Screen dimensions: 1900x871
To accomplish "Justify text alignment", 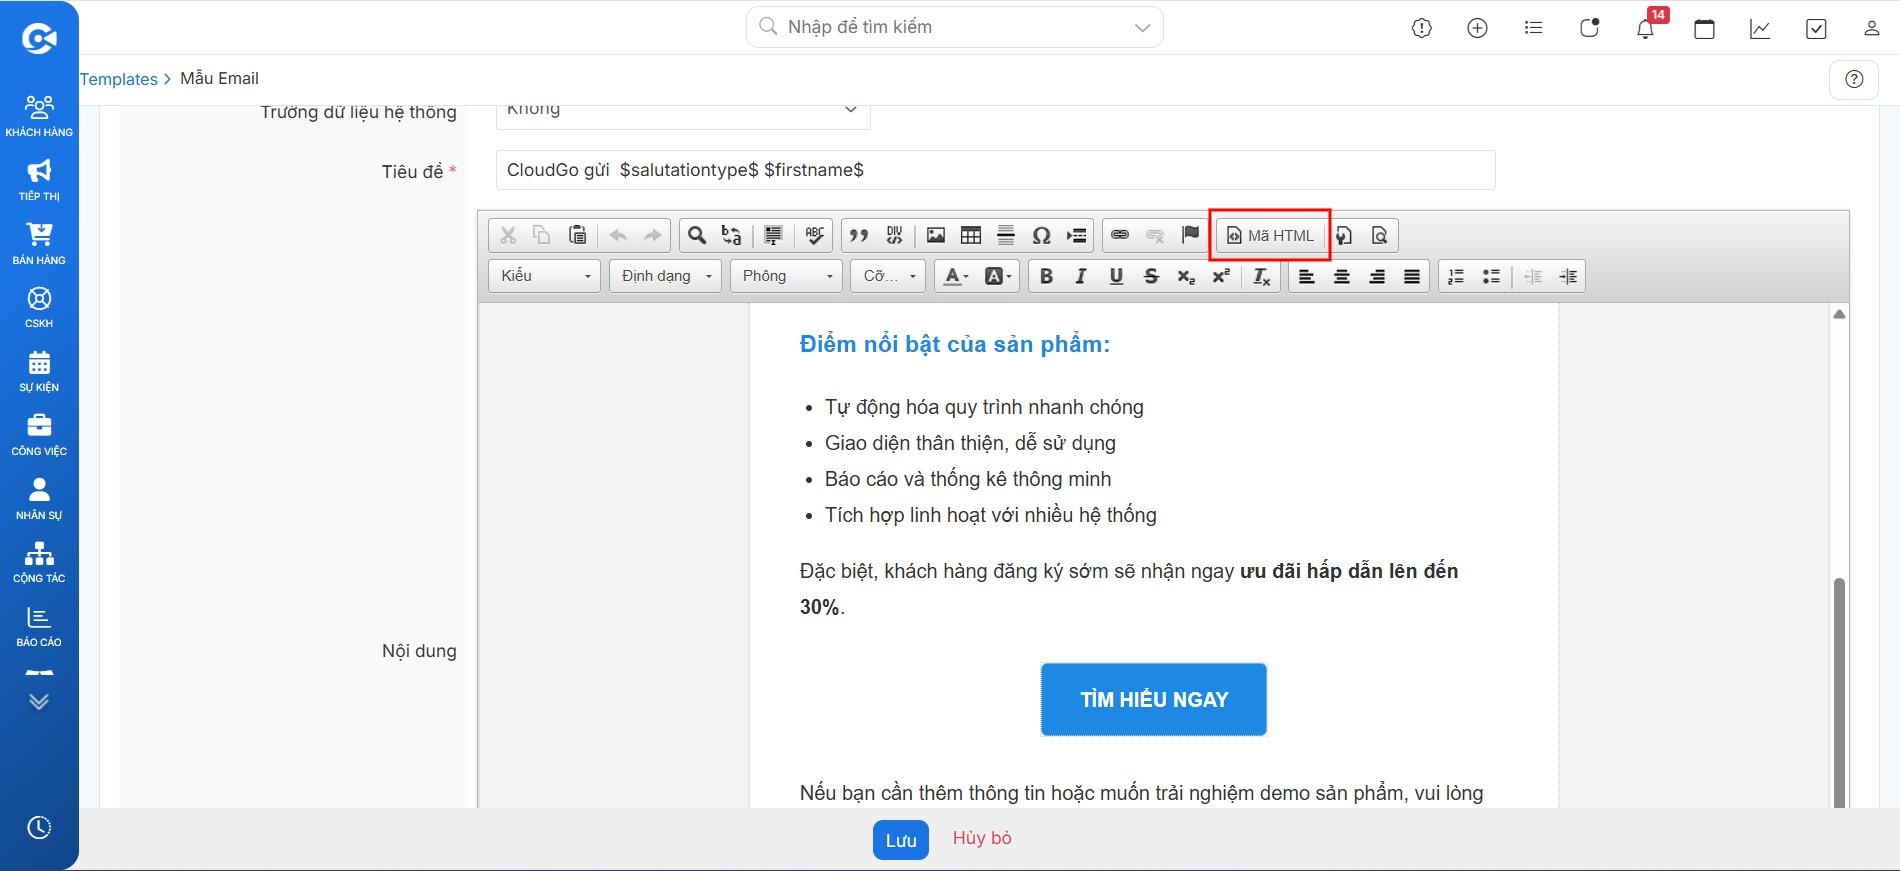I will (x=1412, y=276).
